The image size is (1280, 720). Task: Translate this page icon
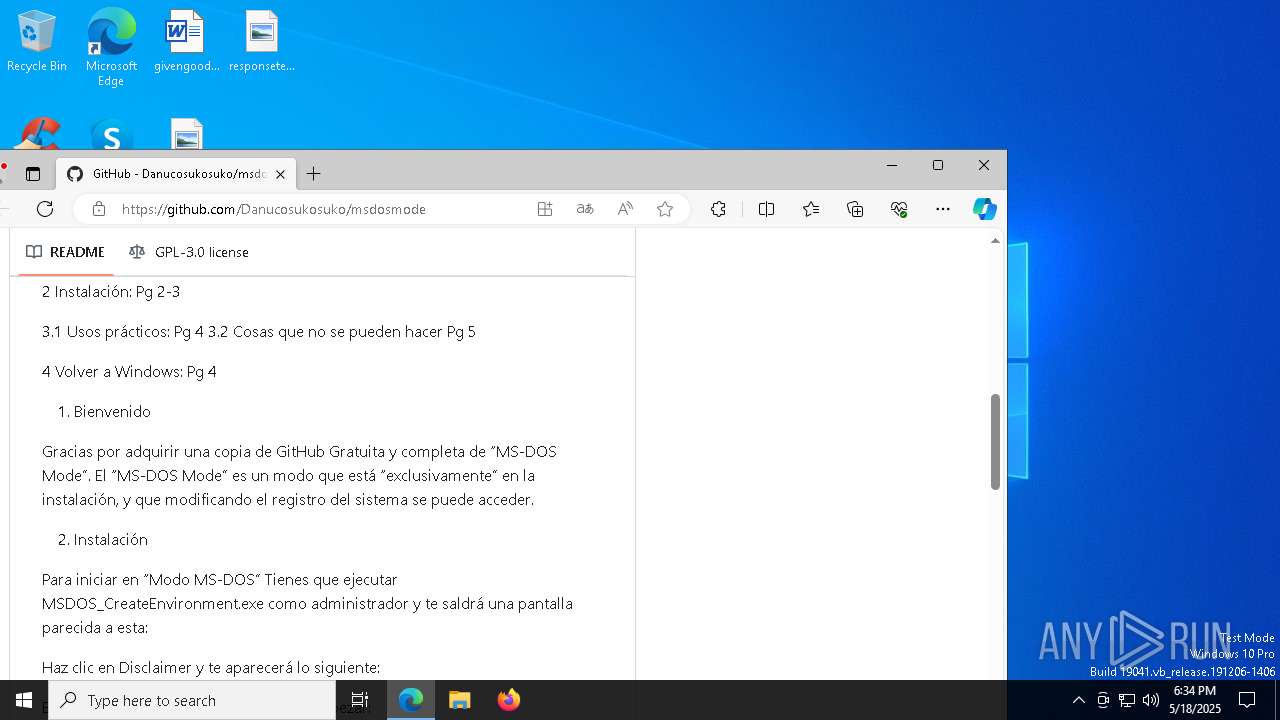click(x=585, y=209)
